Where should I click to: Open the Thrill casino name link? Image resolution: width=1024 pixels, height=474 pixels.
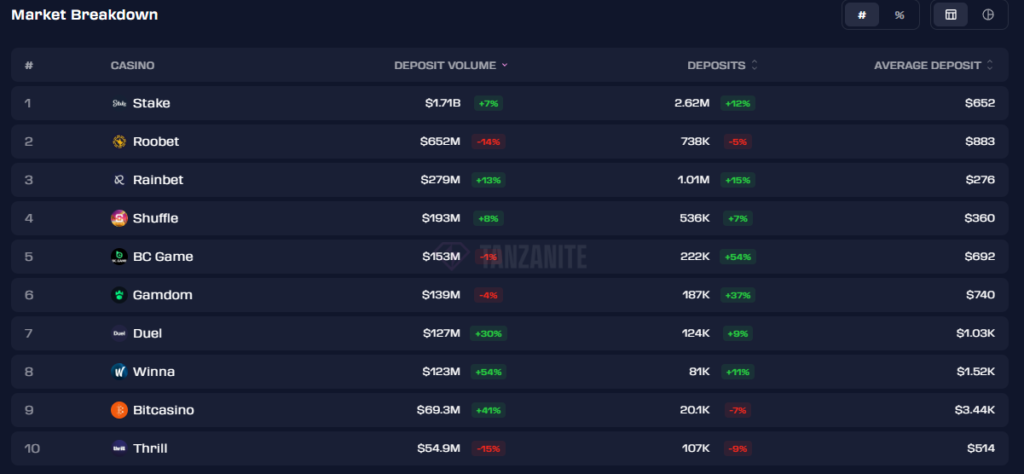[150, 448]
